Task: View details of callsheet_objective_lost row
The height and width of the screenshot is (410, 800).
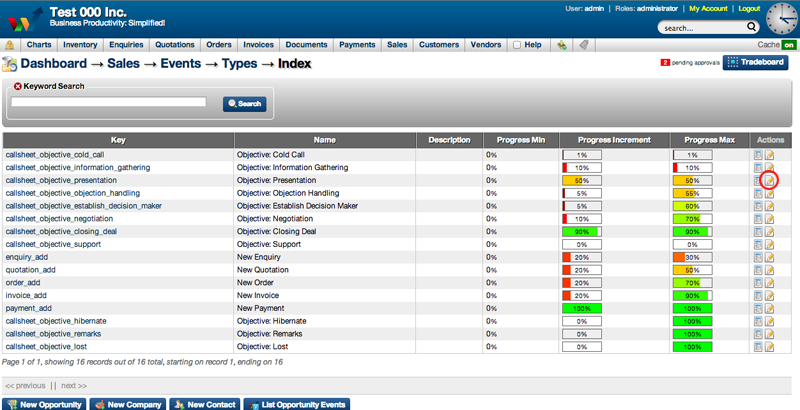Action: (758, 346)
